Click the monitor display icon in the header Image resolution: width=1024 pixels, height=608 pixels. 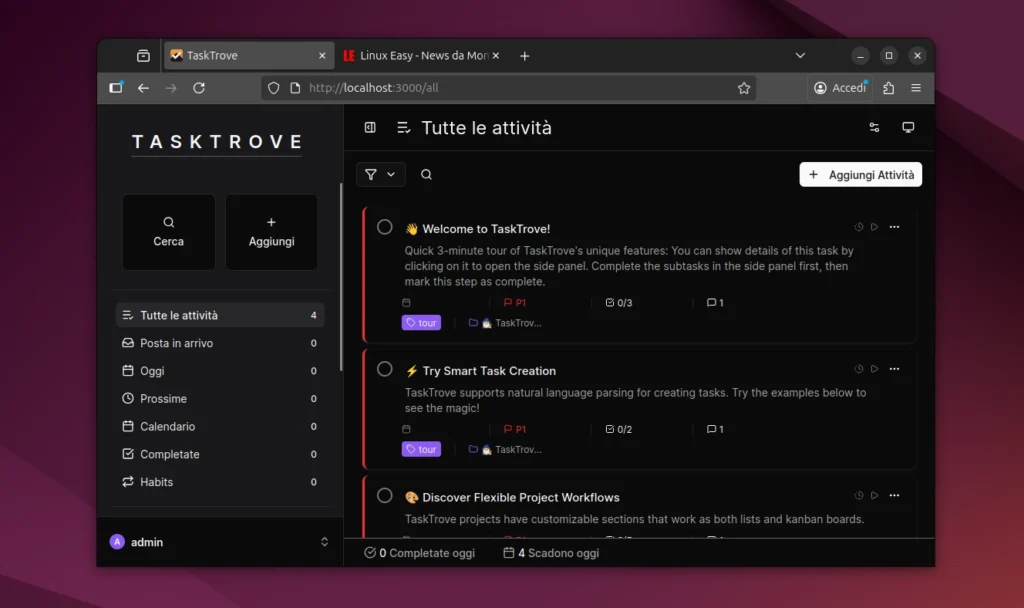click(908, 127)
